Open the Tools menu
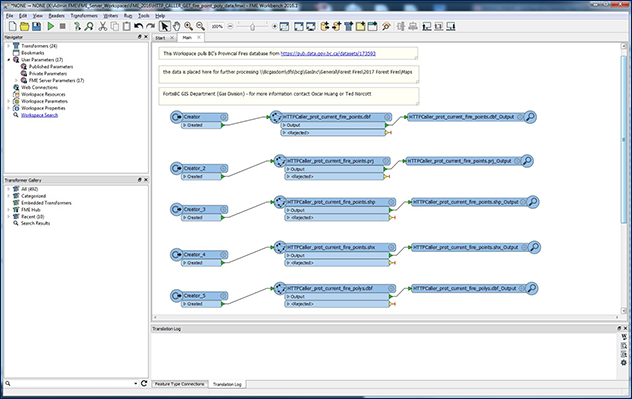The width and height of the screenshot is (632, 399). (143, 16)
